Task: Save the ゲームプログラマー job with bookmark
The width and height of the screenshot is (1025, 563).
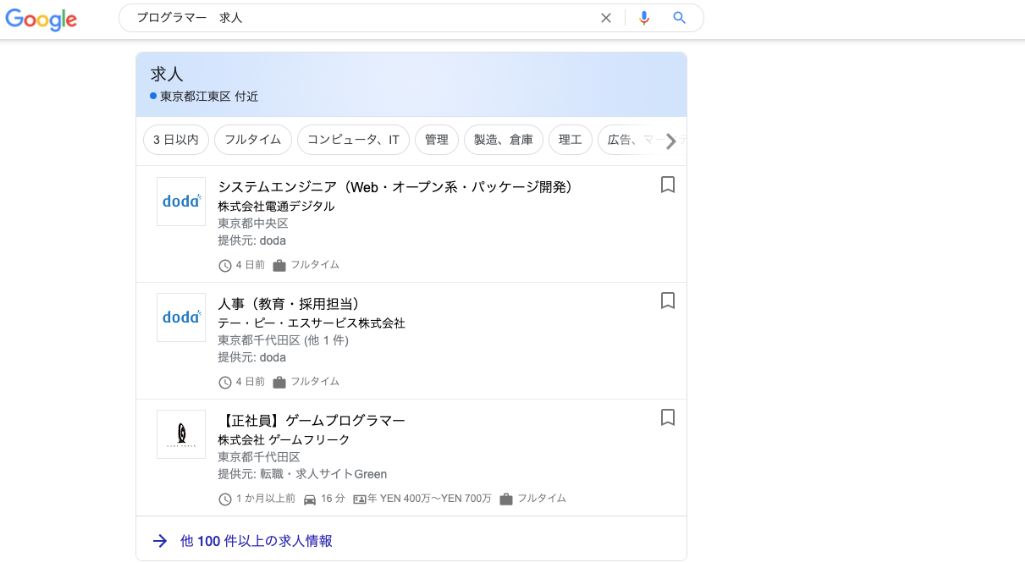Action: 667,417
